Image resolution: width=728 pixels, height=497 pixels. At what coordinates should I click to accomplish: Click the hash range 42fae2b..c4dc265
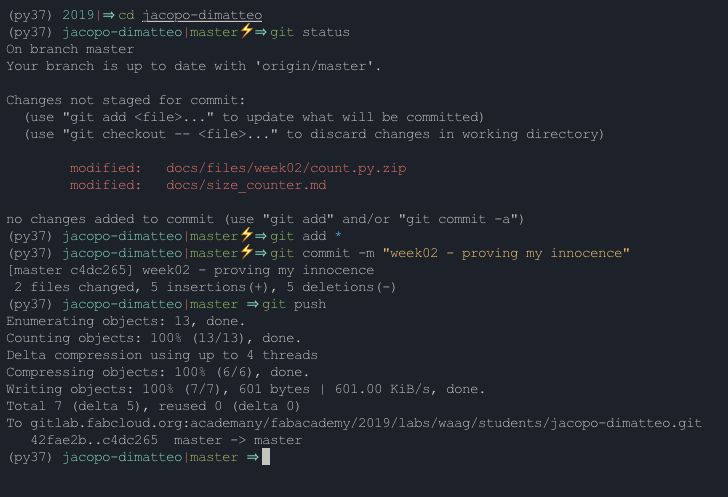coord(94,440)
